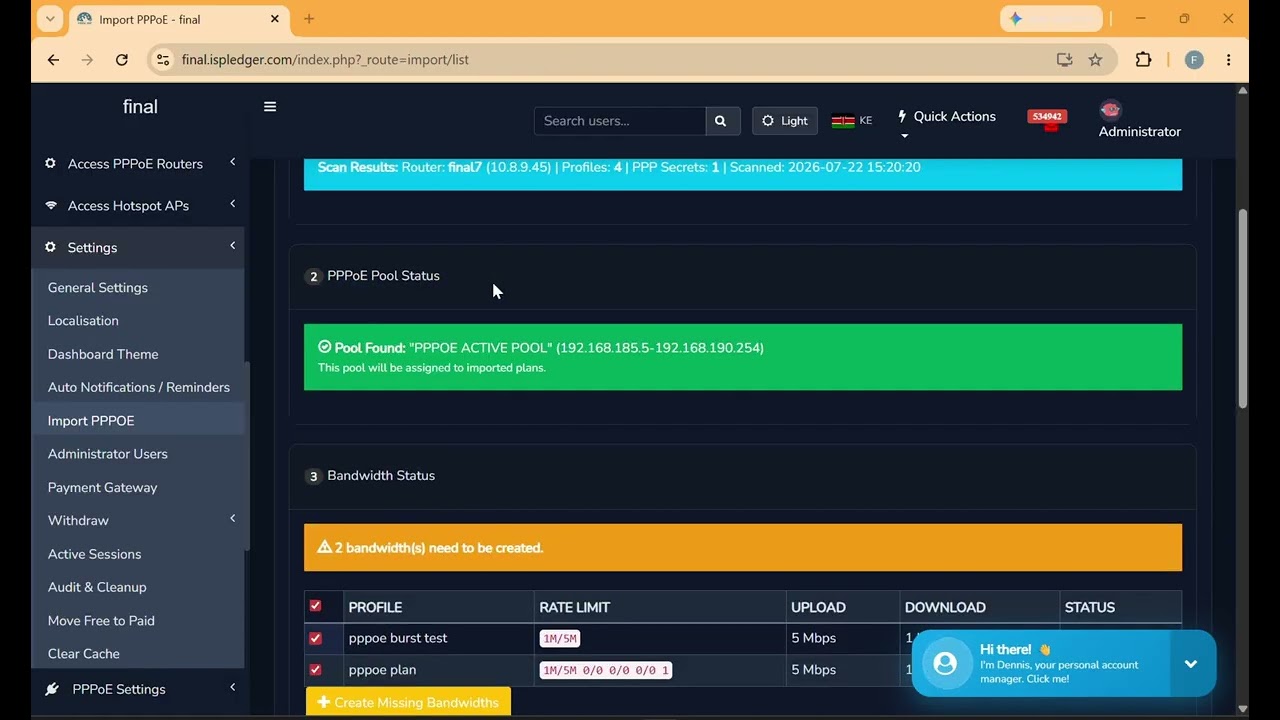Open the browser extensions puzzle icon

1143,60
